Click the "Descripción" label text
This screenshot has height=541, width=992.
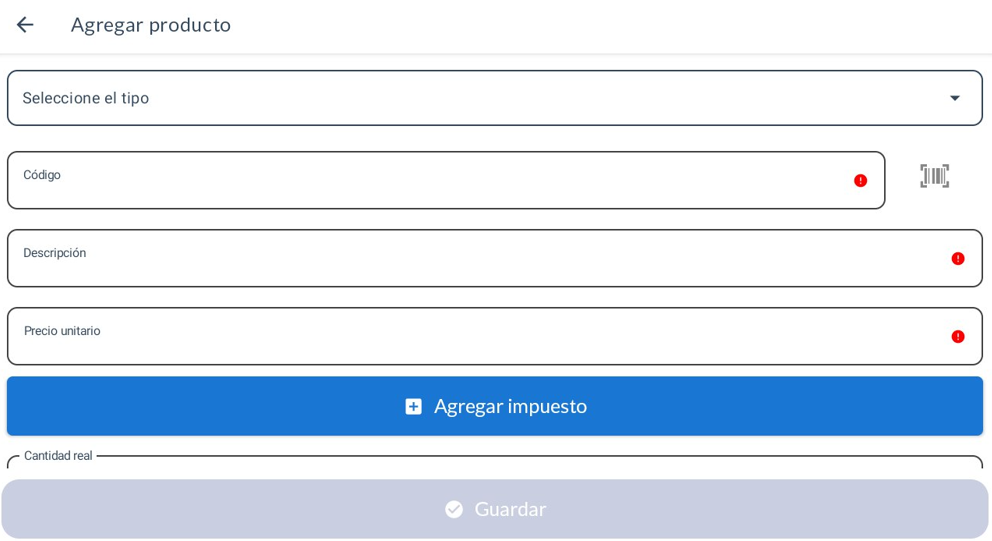click(55, 253)
